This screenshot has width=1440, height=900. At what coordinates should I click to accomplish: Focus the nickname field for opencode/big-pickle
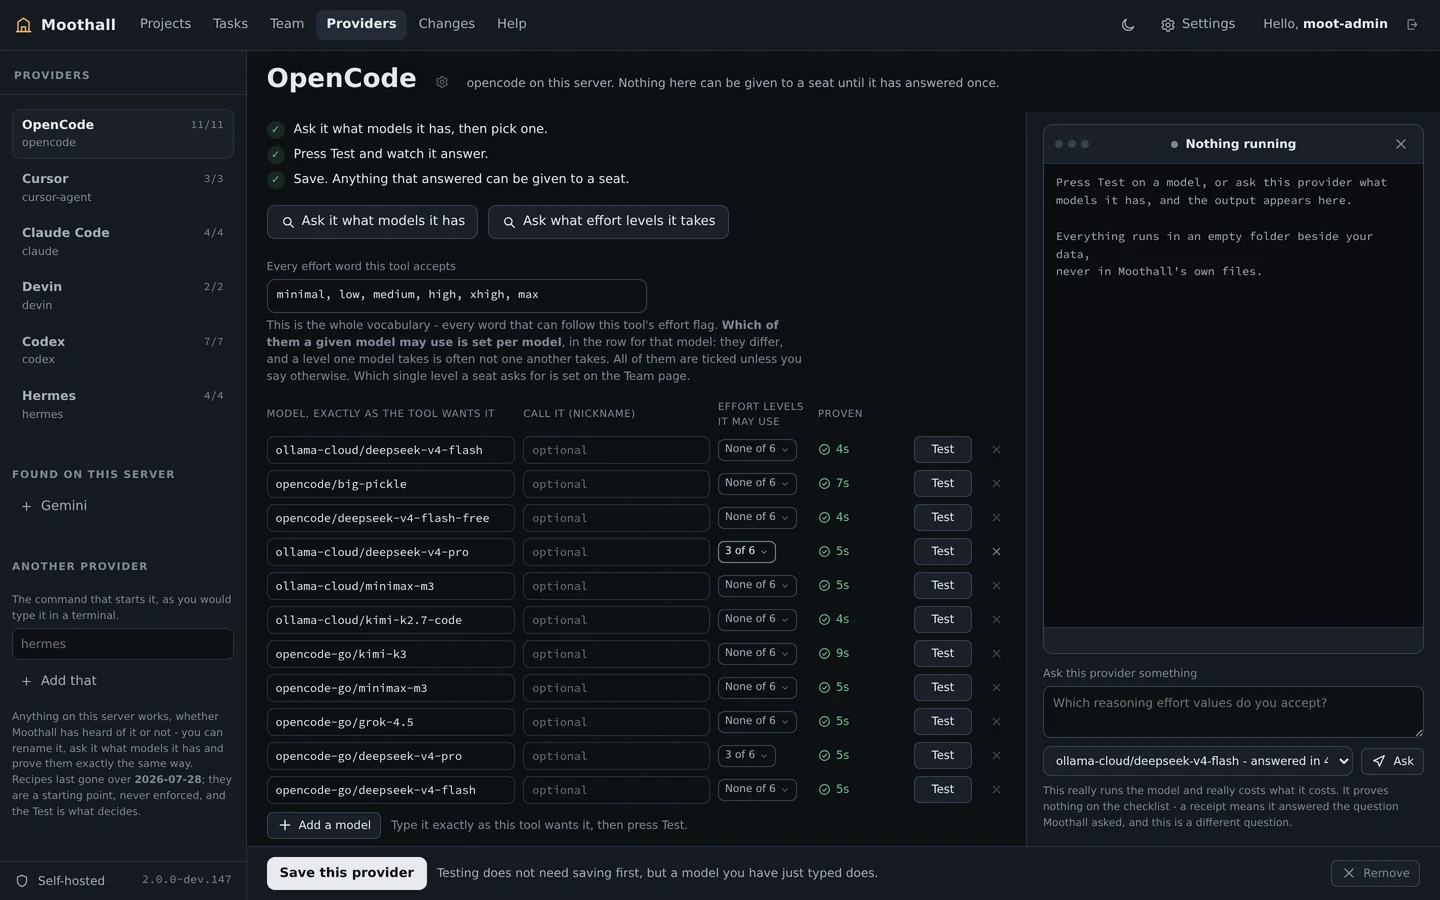point(616,484)
